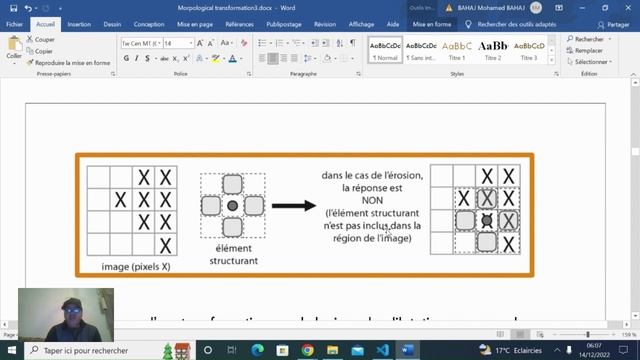Click the Save icon in title bar

[13, 8]
